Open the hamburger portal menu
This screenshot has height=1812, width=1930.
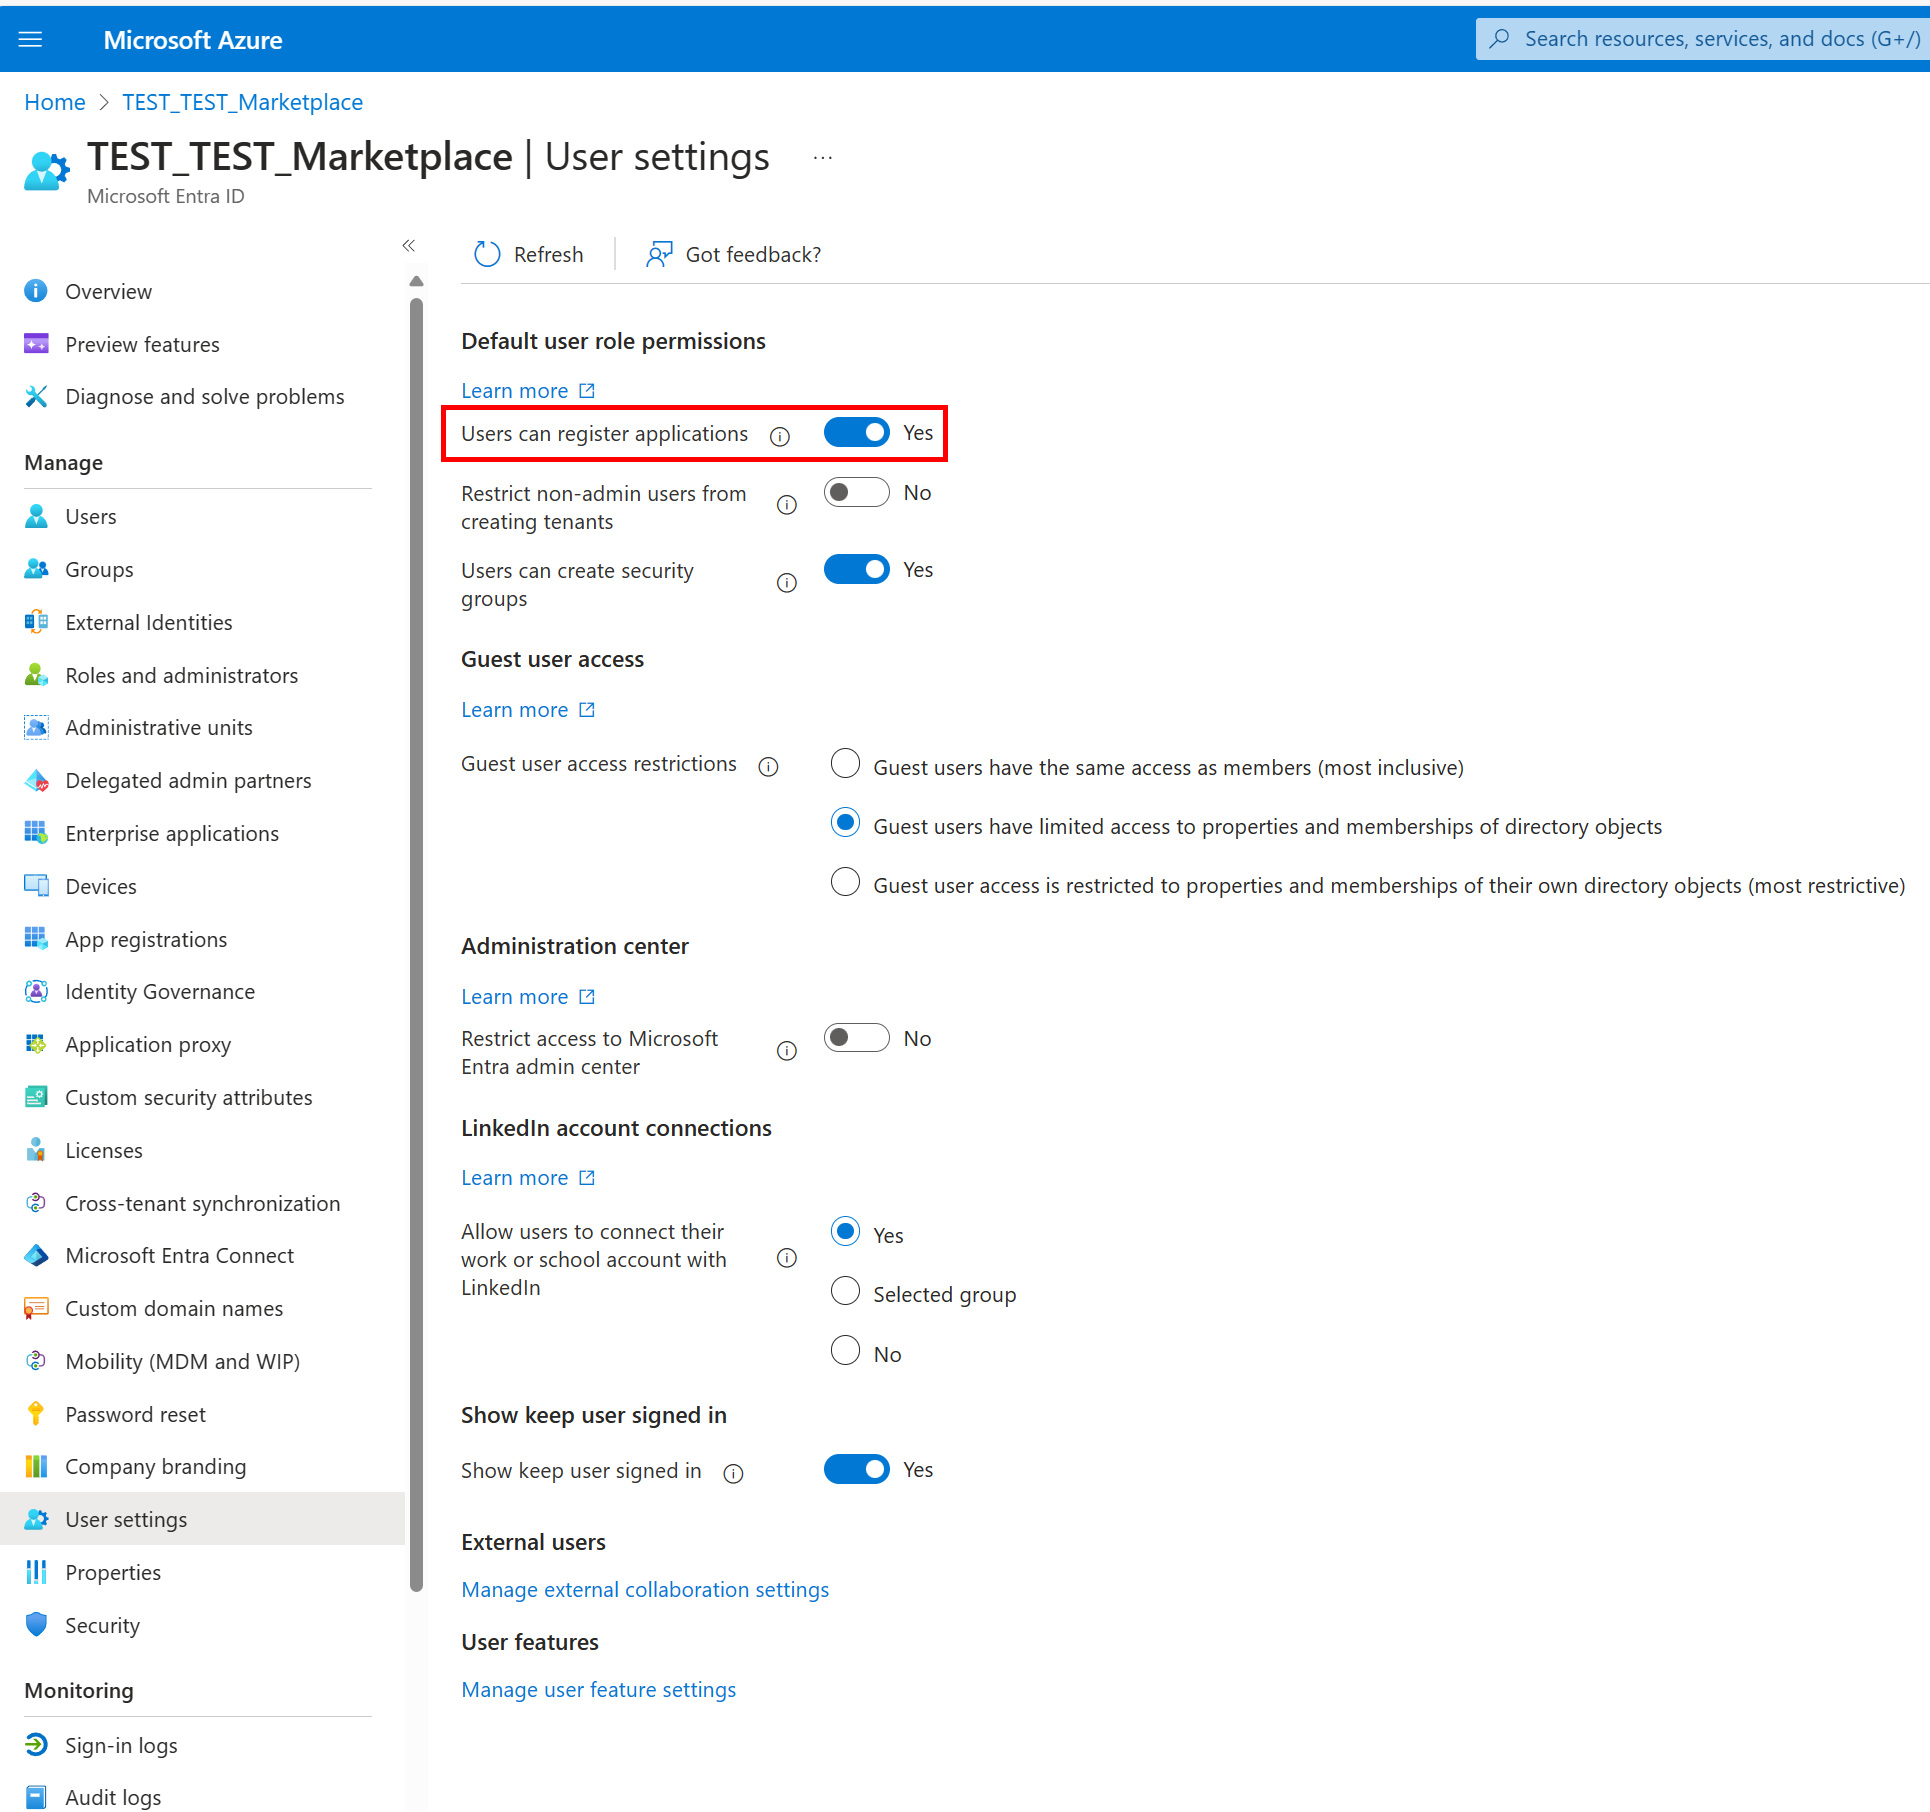pos(31,39)
